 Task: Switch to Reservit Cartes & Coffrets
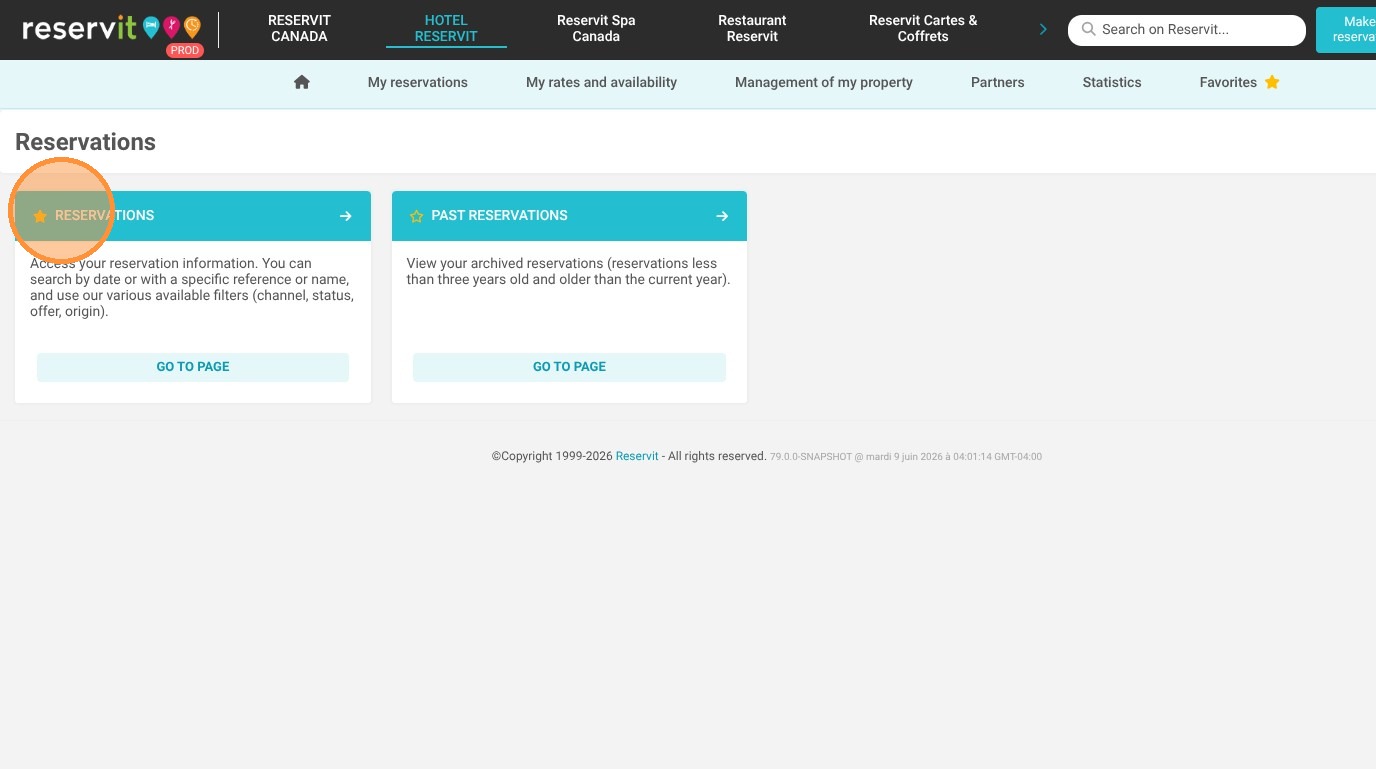[923, 28]
